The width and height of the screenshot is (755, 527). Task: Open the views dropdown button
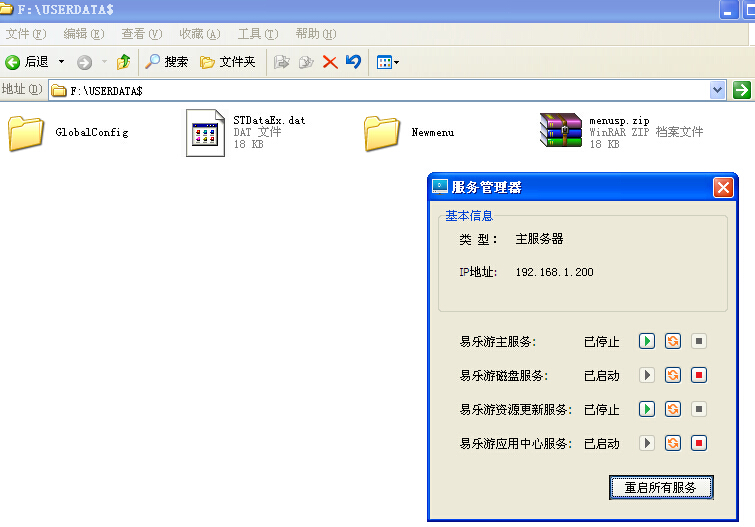point(388,62)
